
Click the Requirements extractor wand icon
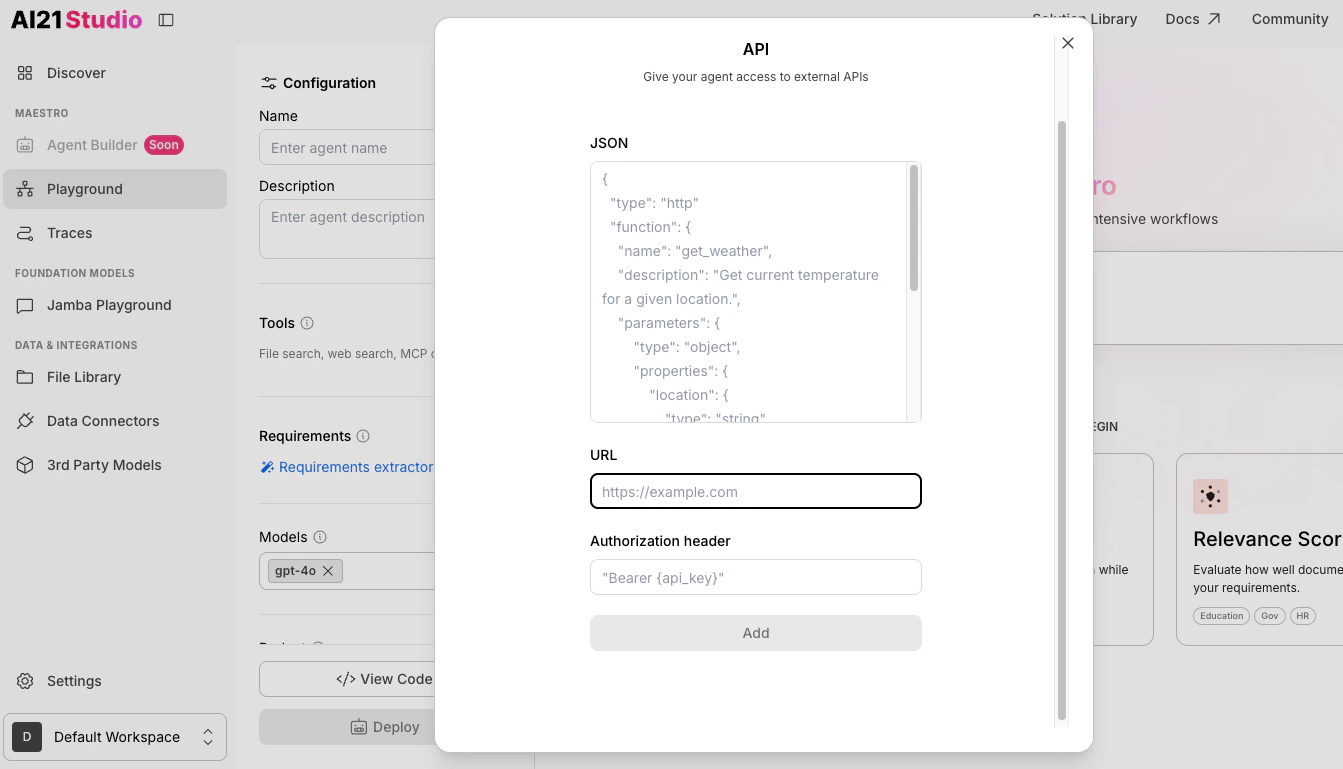267,467
